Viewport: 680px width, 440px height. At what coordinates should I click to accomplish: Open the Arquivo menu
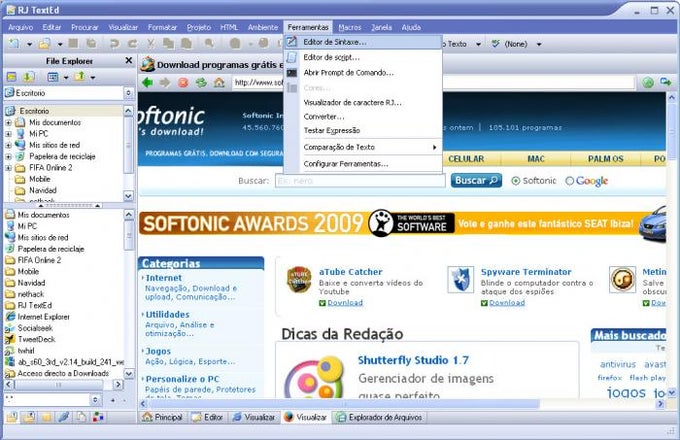pos(20,27)
